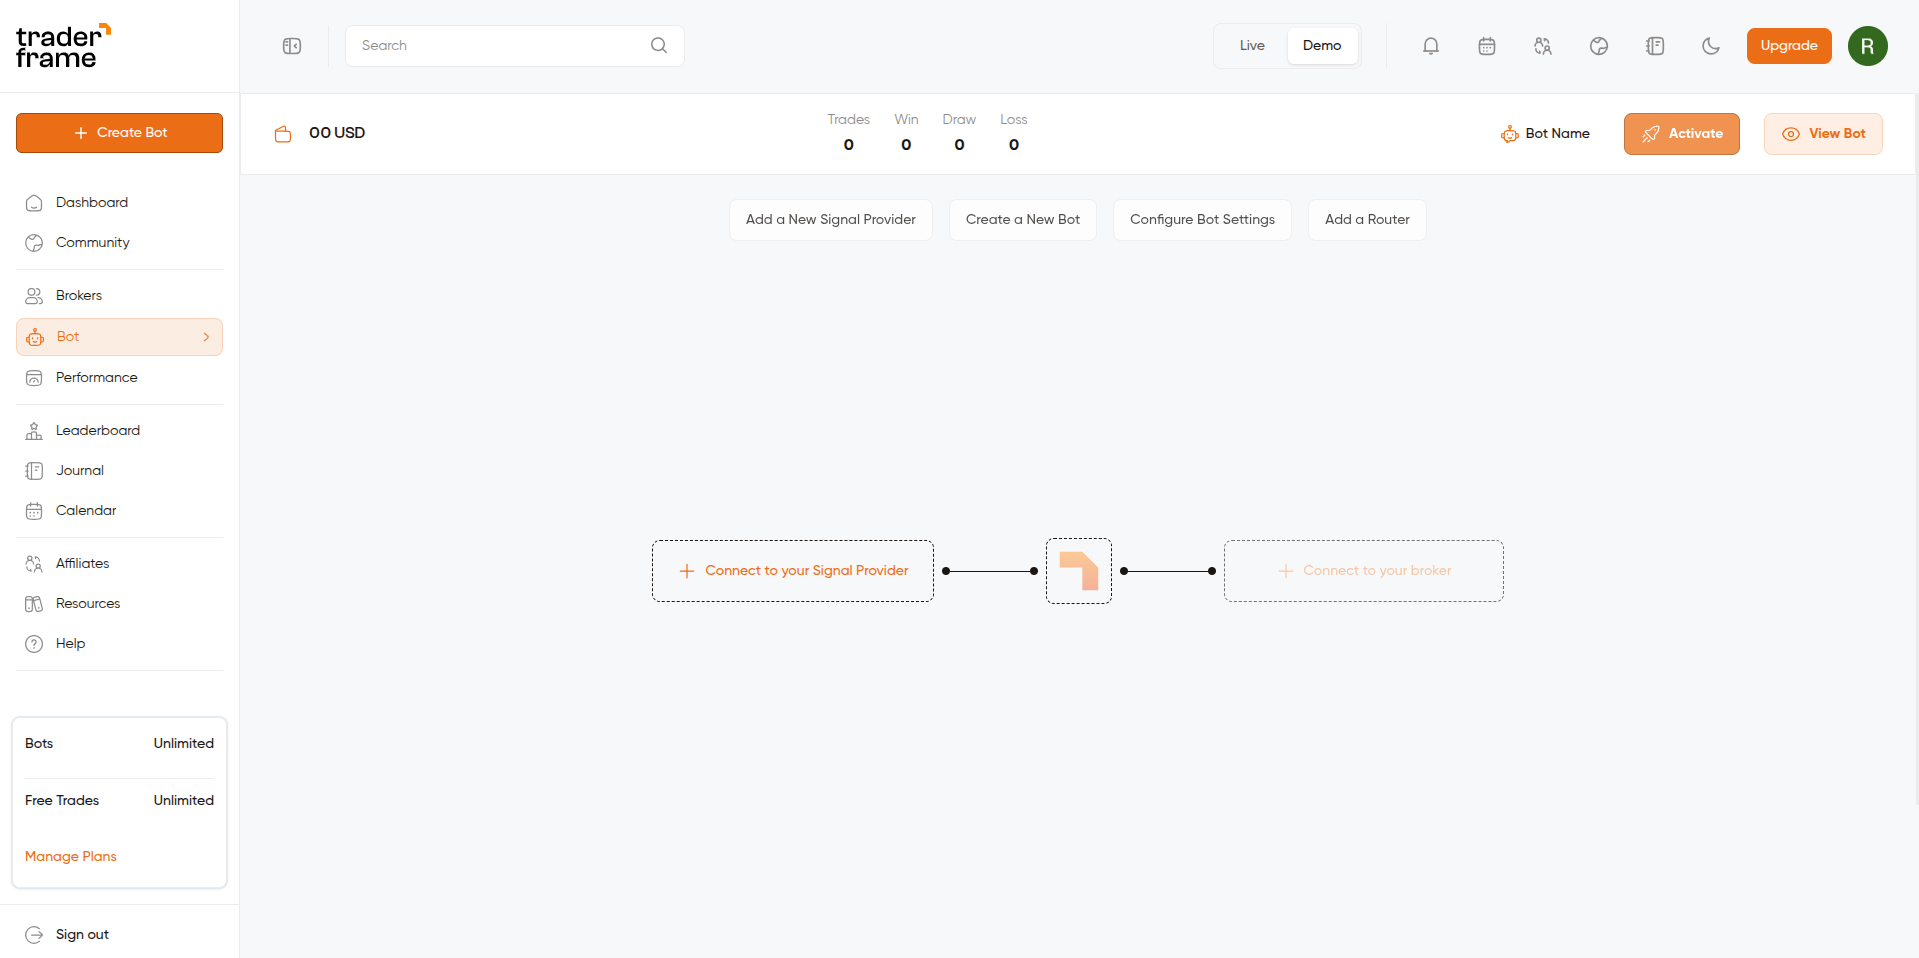Screen dimensions: 1919x958
Task: Click Add a New Signal Provider
Action: point(831,220)
